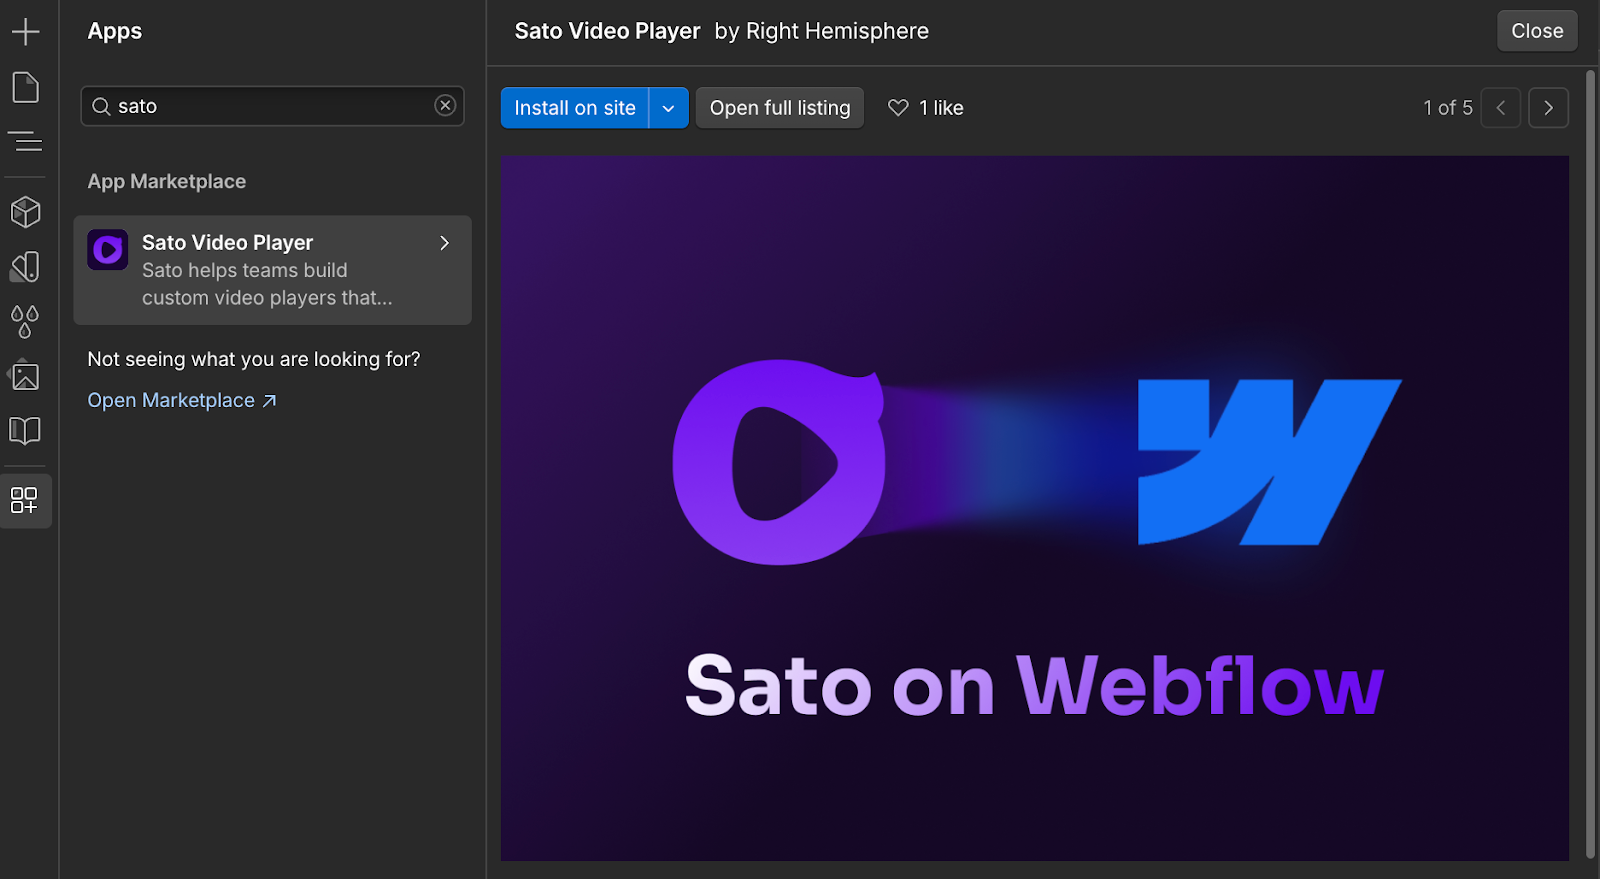Open the Assets image icon
Screen dimensions: 1600x879
point(25,377)
